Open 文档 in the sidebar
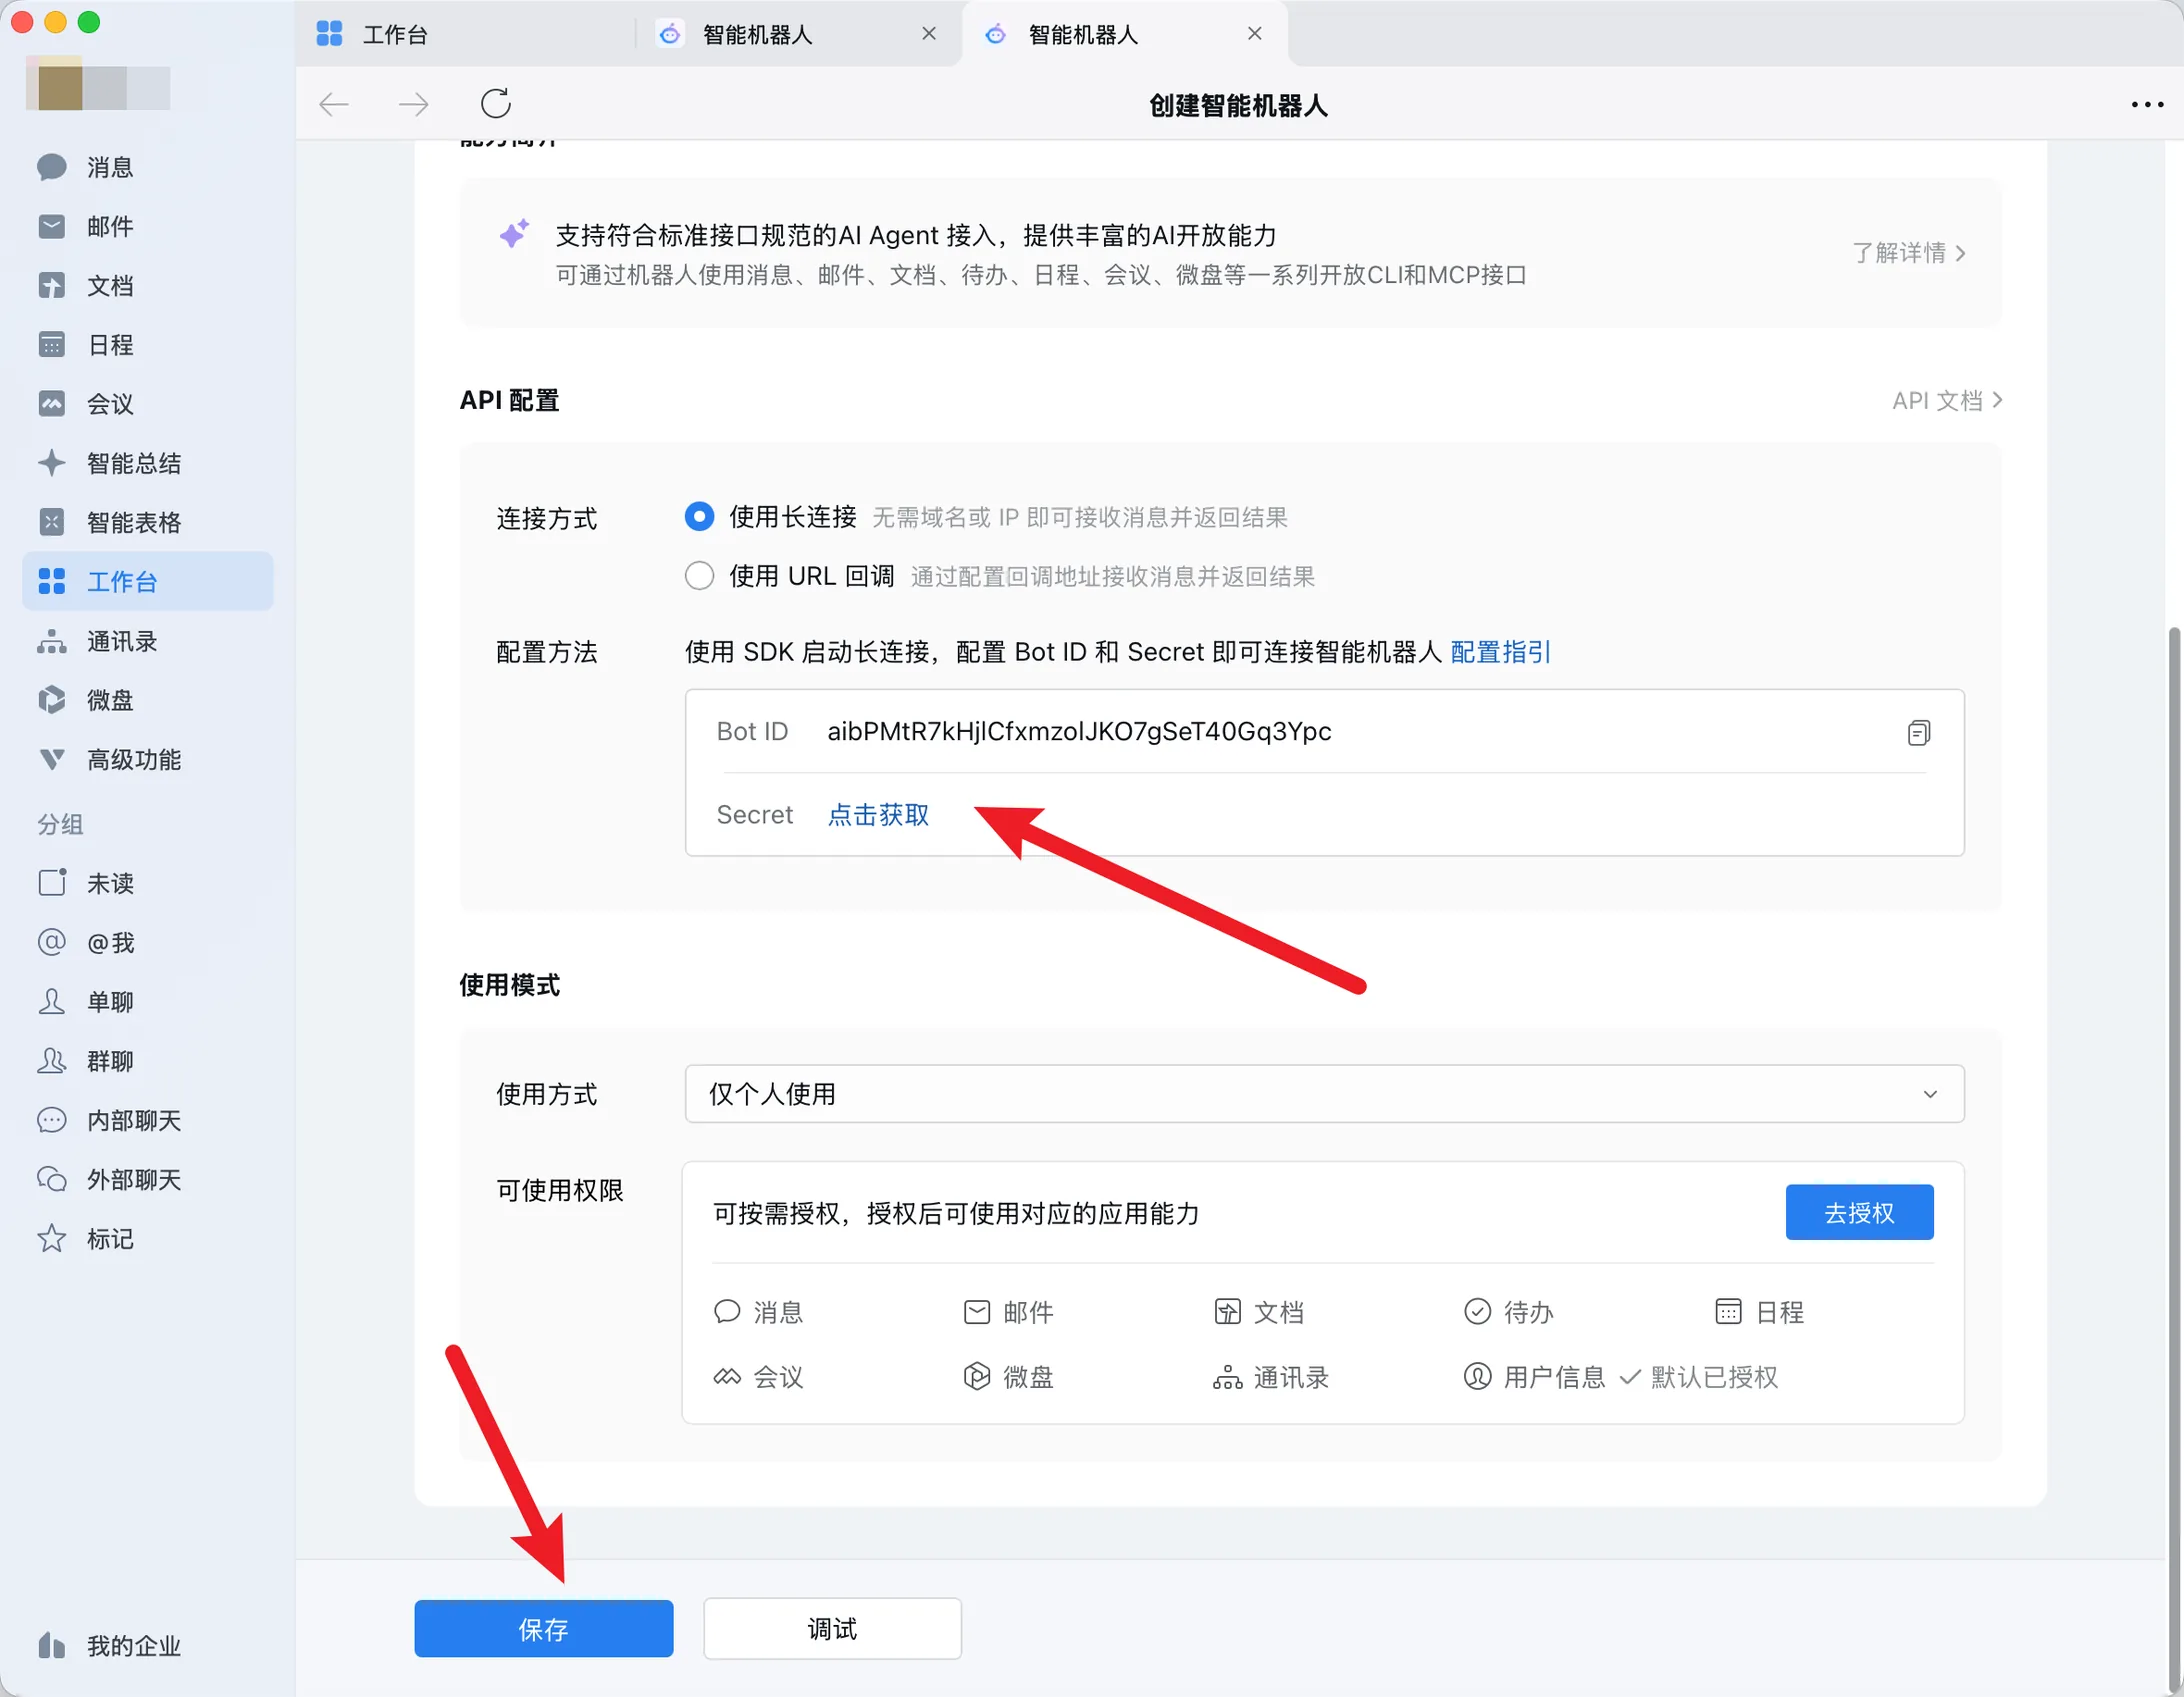The width and height of the screenshot is (2184, 1697). tap(147, 285)
